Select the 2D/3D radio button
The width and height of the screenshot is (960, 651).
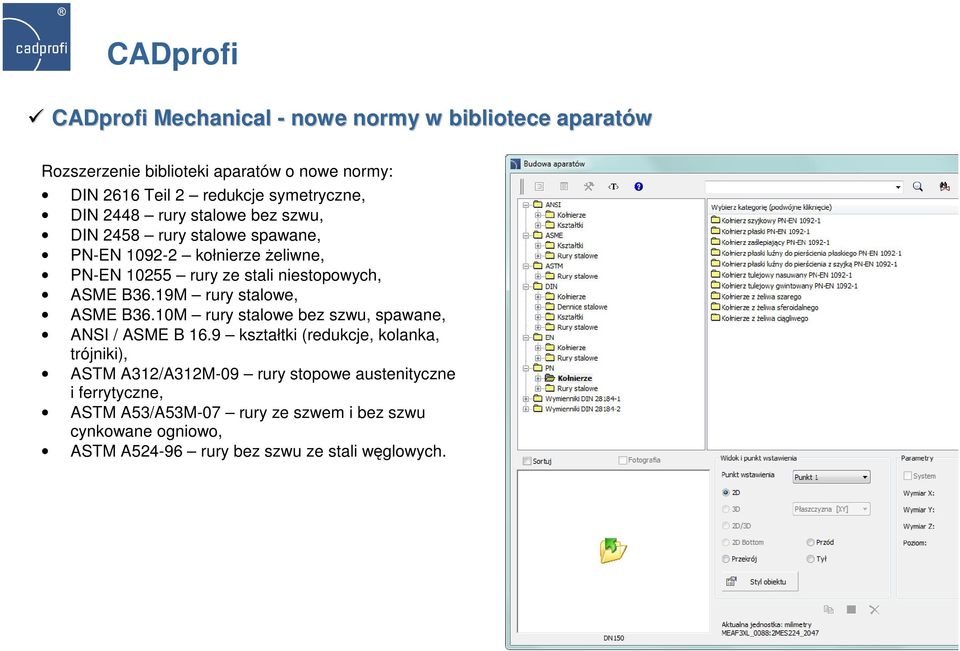tap(726, 525)
